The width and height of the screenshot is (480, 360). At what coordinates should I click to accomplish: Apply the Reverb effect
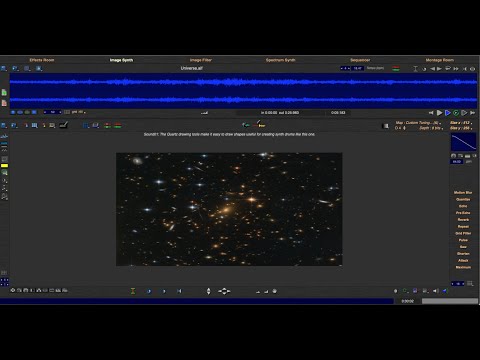coord(463,220)
